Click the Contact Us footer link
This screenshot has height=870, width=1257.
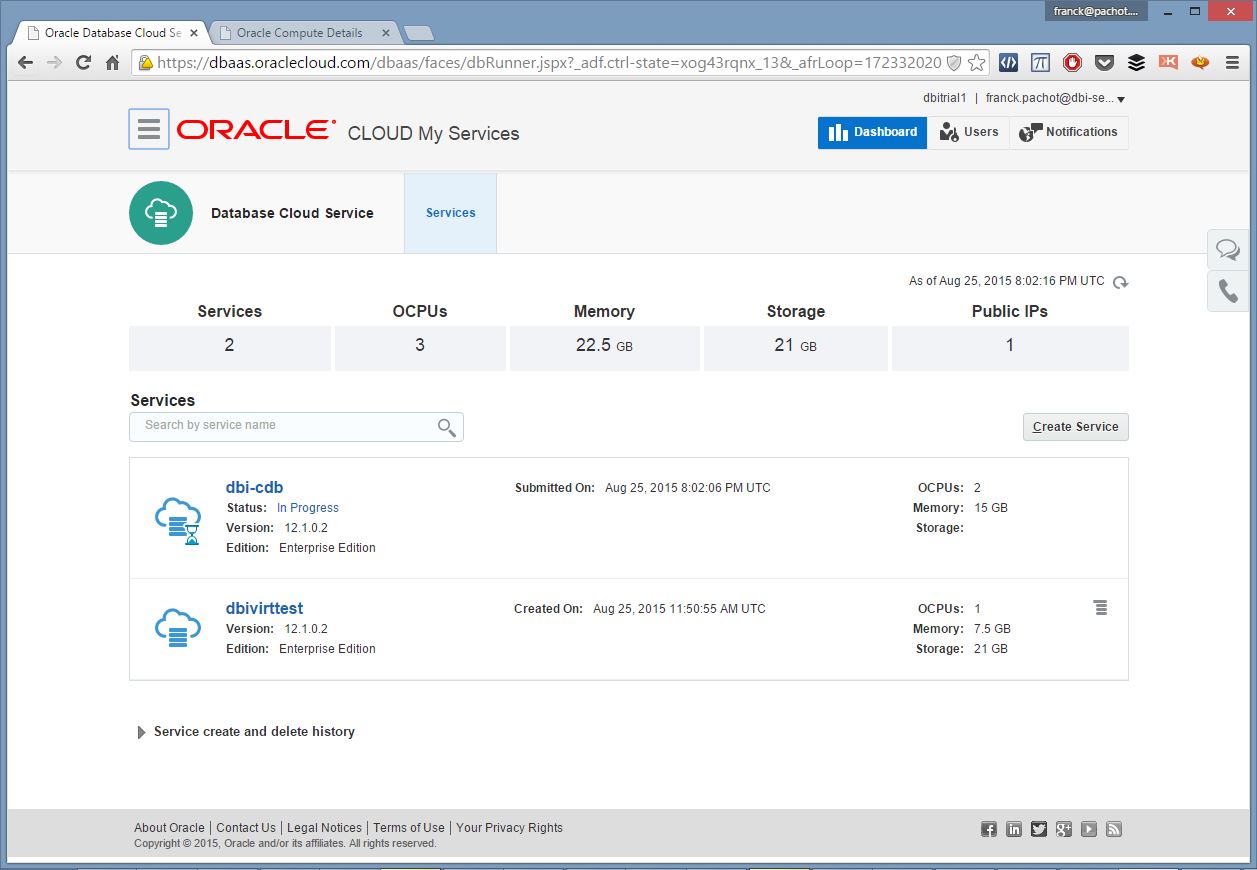pyautogui.click(x=246, y=828)
